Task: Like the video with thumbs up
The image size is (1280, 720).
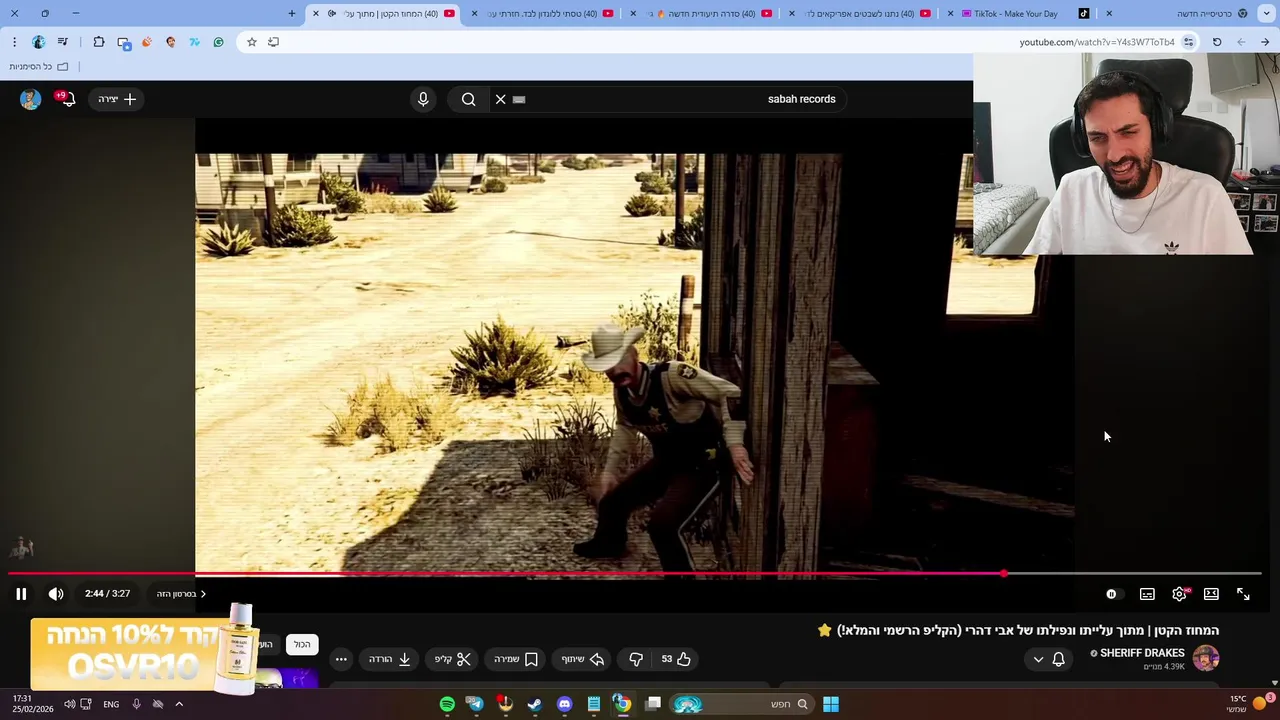Action: pyautogui.click(x=676, y=659)
